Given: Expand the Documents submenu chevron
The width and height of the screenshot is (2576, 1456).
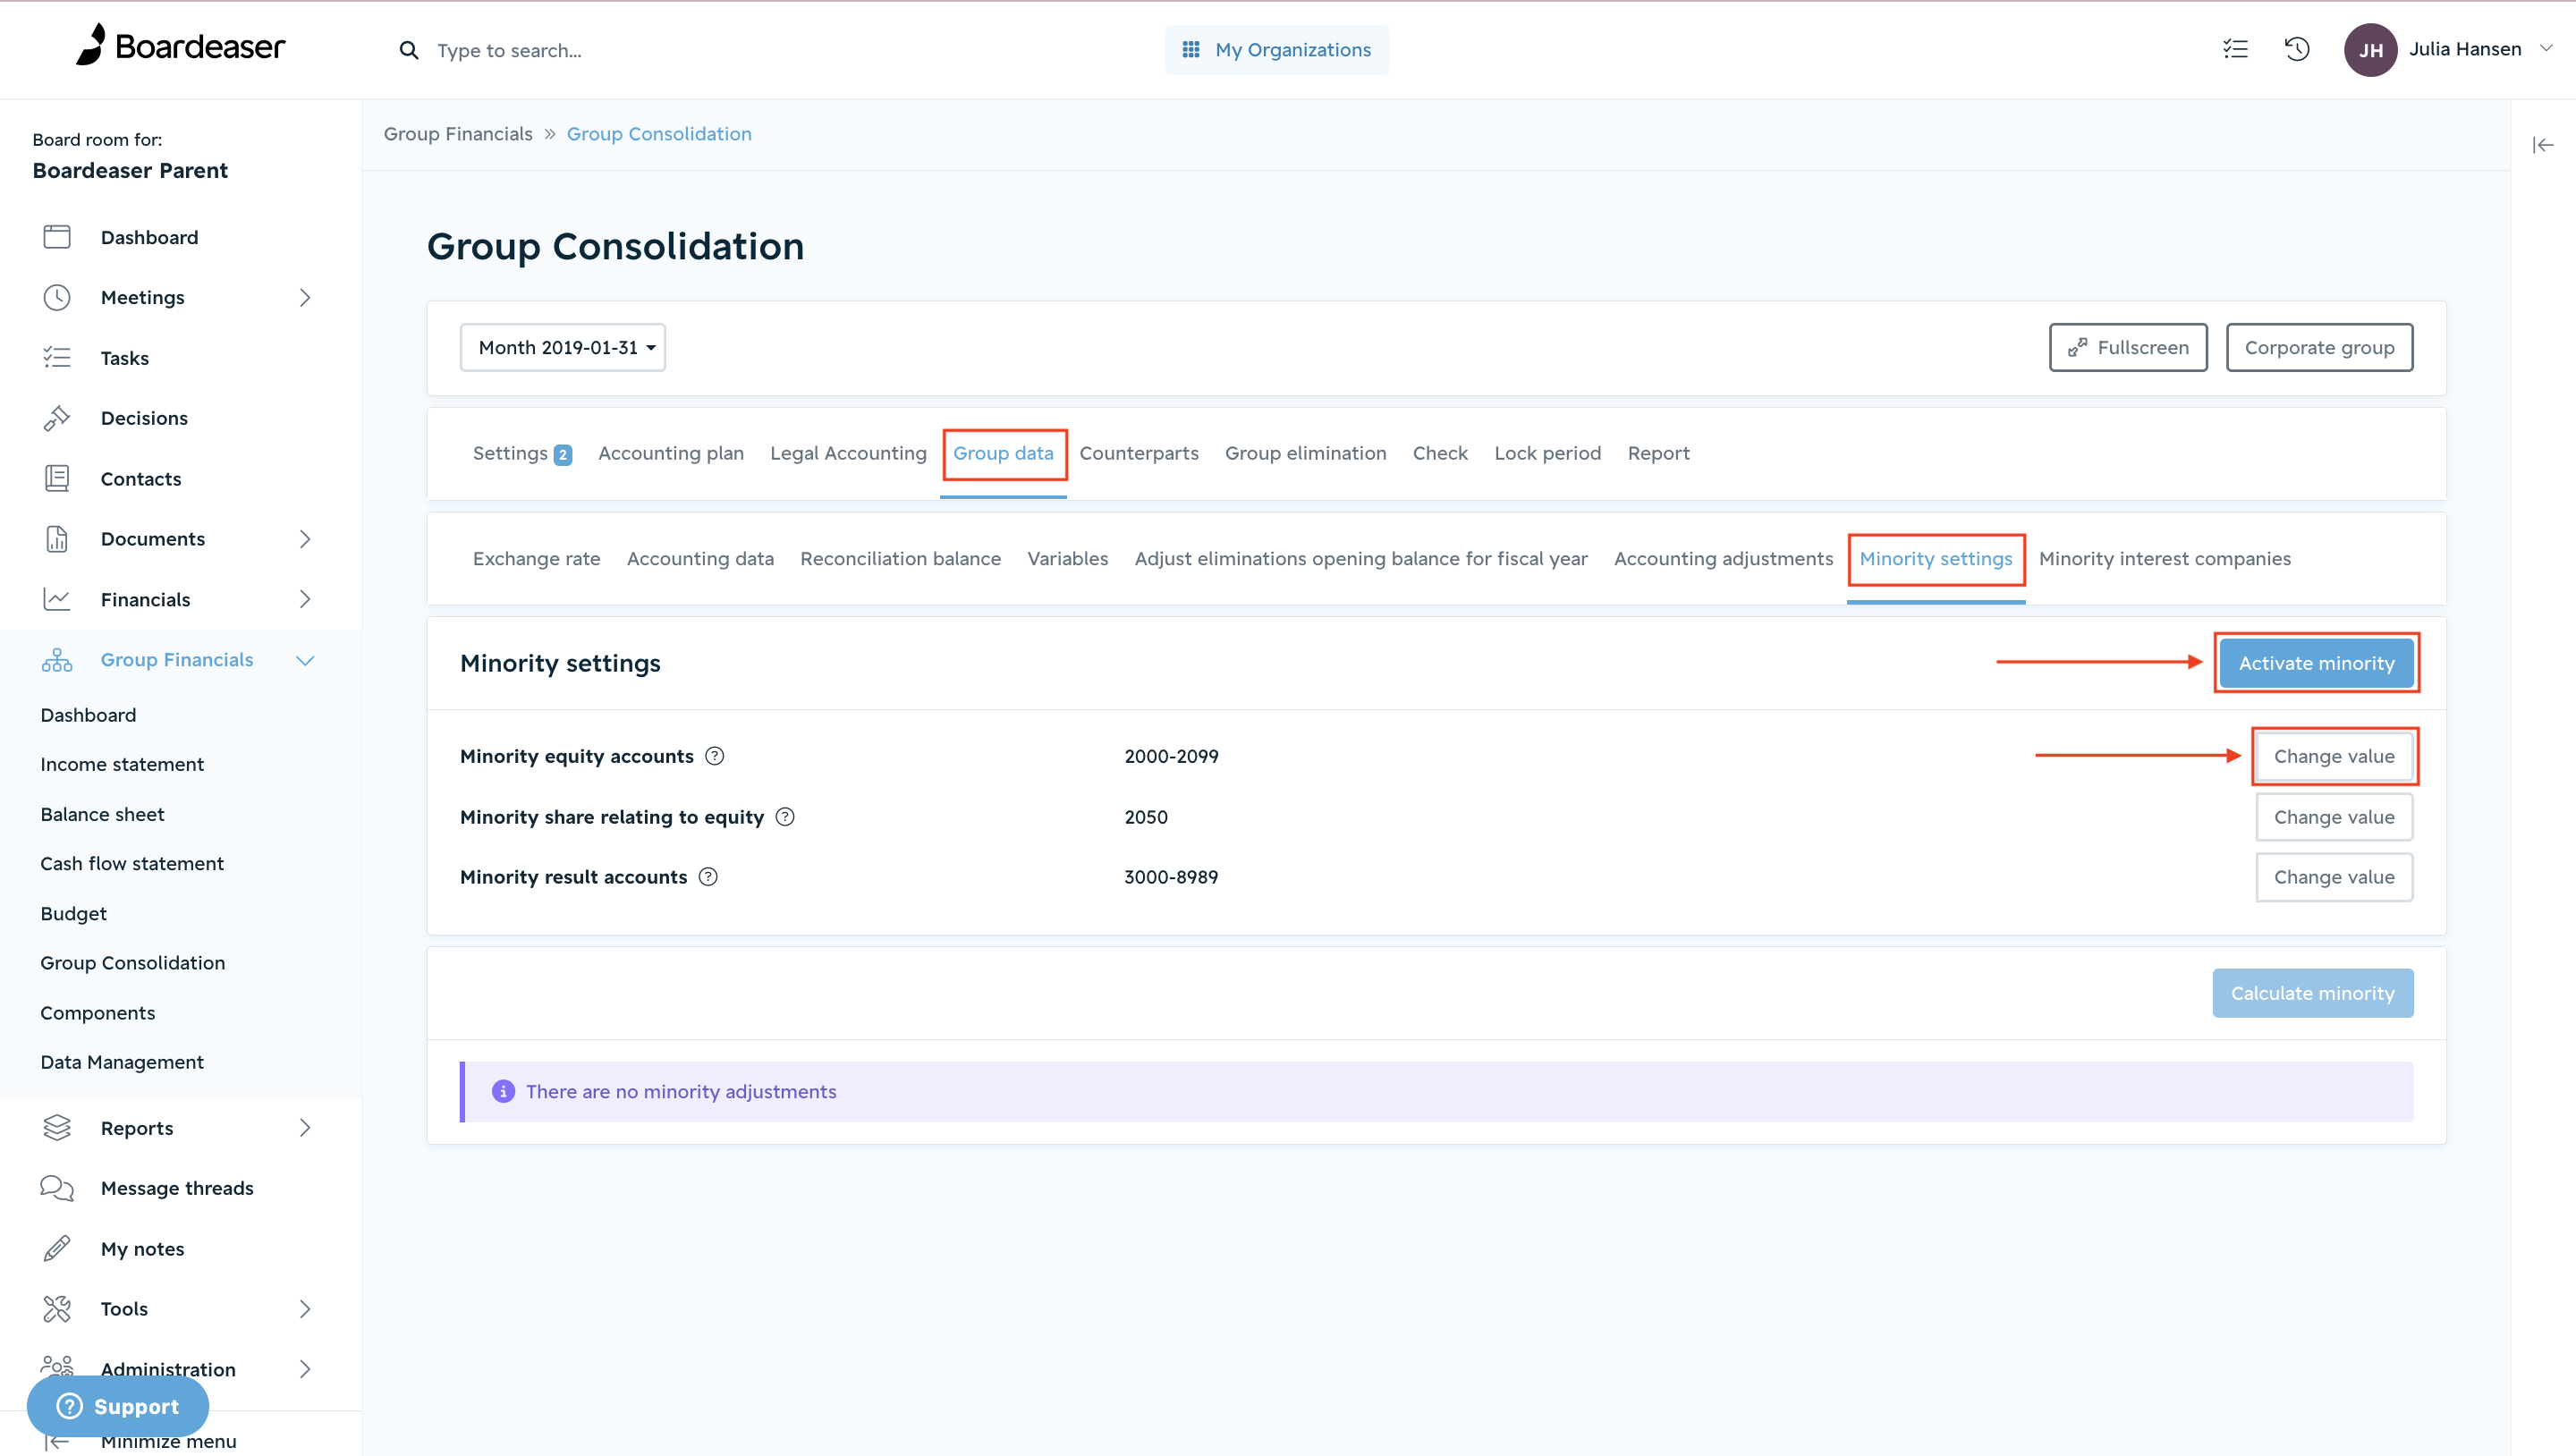Looking at the screenshot, I should [305, 539].
